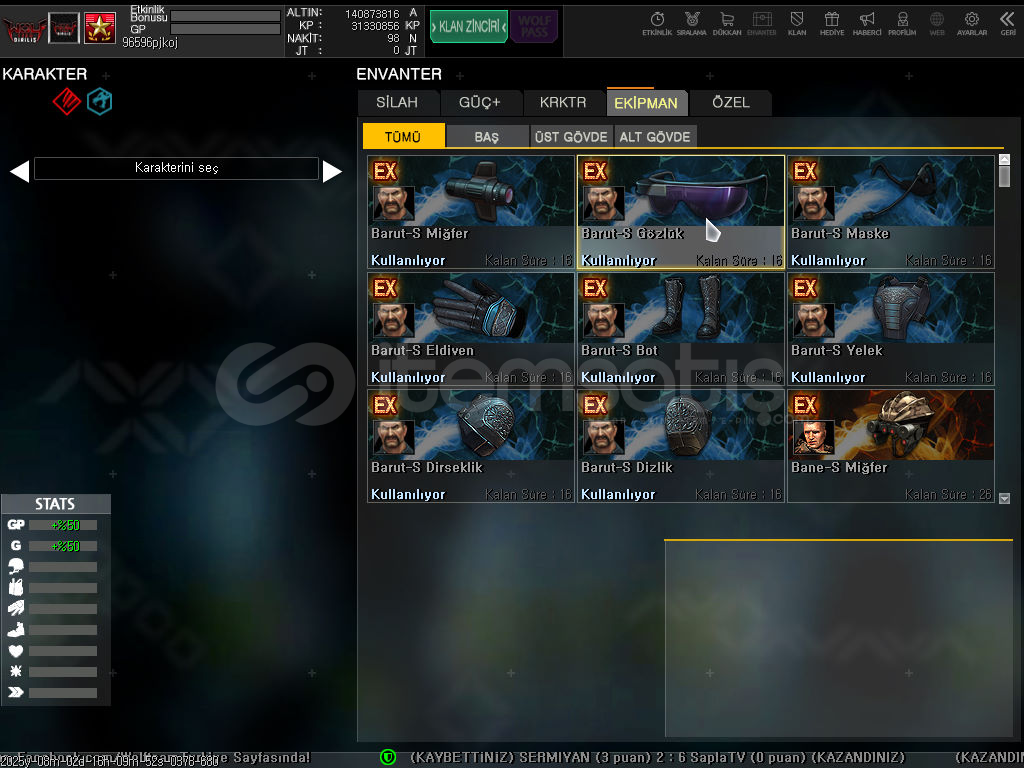
Task: Click the ALTIN balance value 140873816
Action: 372,14
